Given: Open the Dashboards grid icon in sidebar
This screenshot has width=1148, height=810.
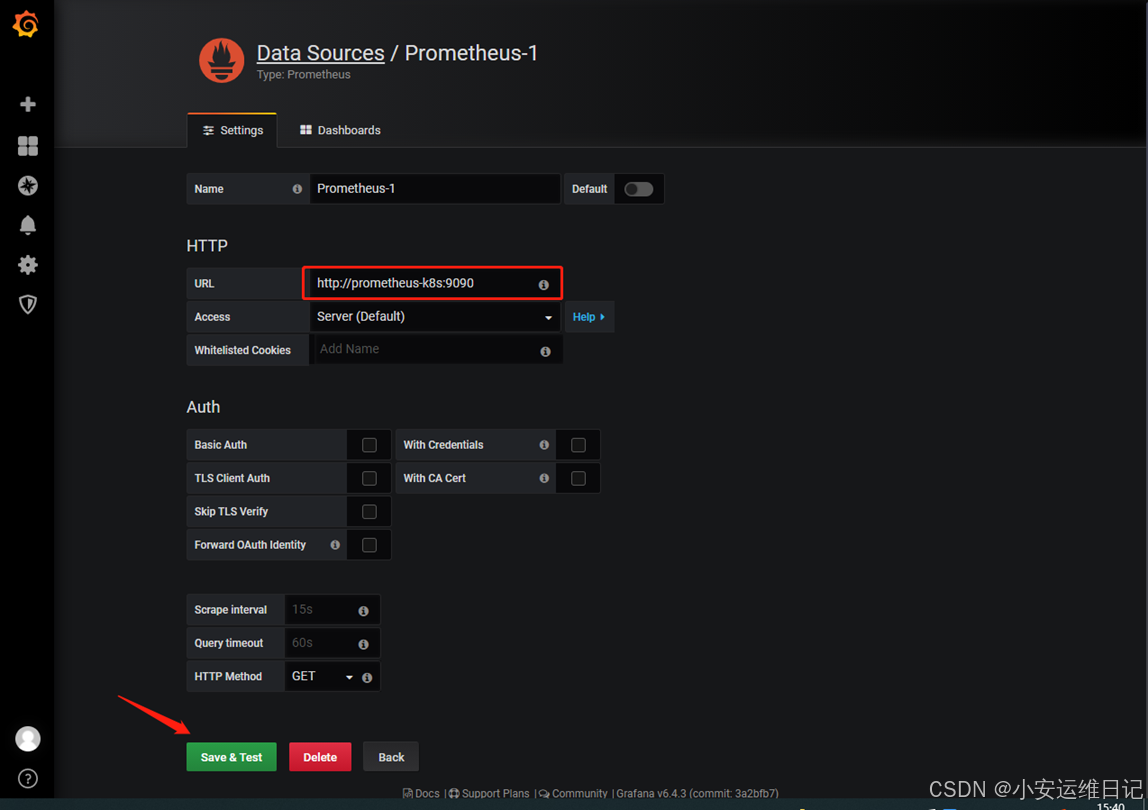Looking at the screenshot, I should 28,146.
